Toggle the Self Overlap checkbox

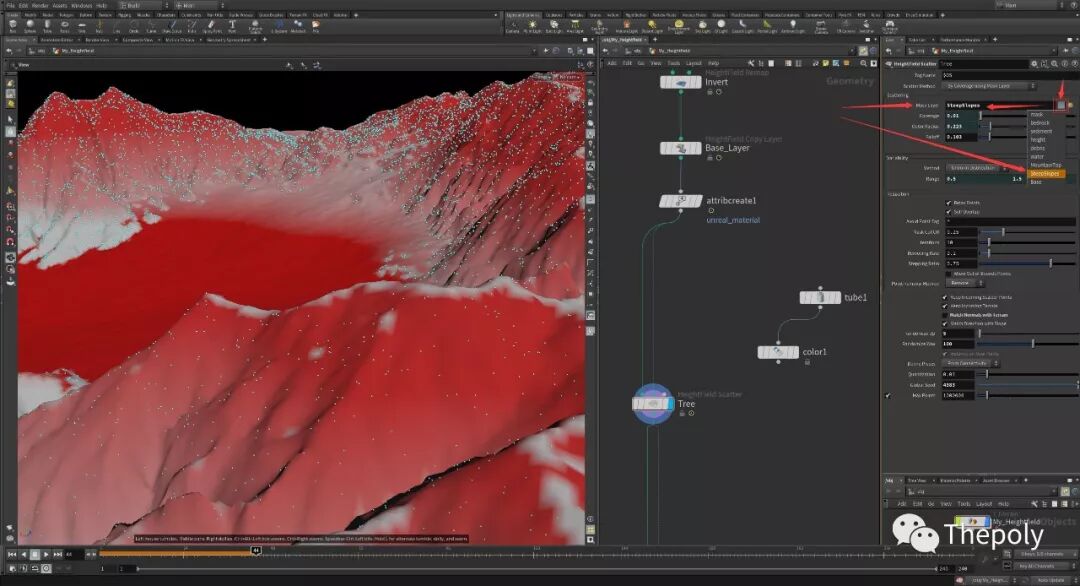tap(948, 212)
